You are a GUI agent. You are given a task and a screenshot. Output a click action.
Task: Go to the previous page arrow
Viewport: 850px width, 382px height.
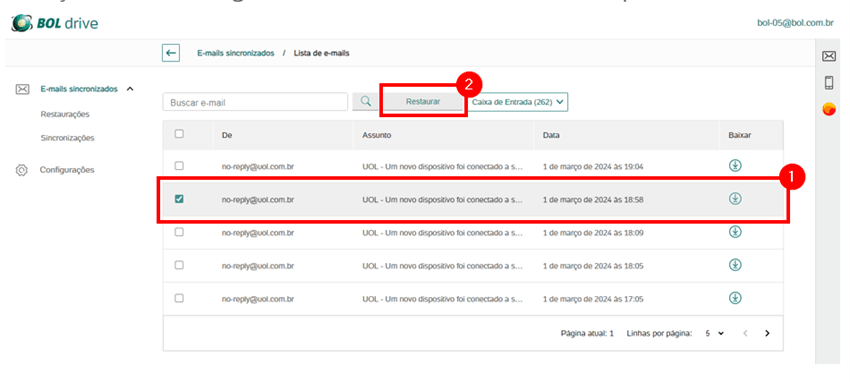point(745,333)
